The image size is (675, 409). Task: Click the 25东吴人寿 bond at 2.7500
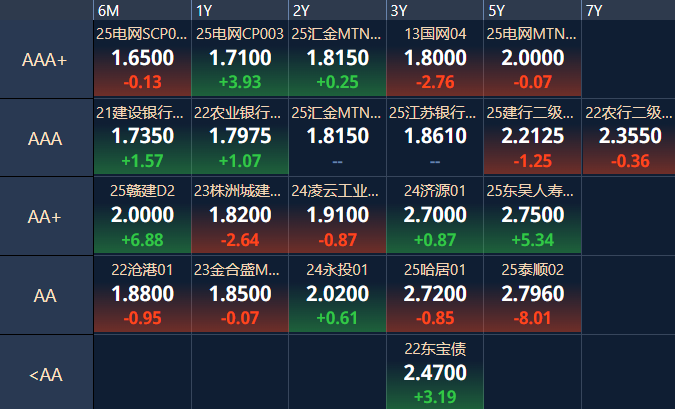tap(532, 217)
